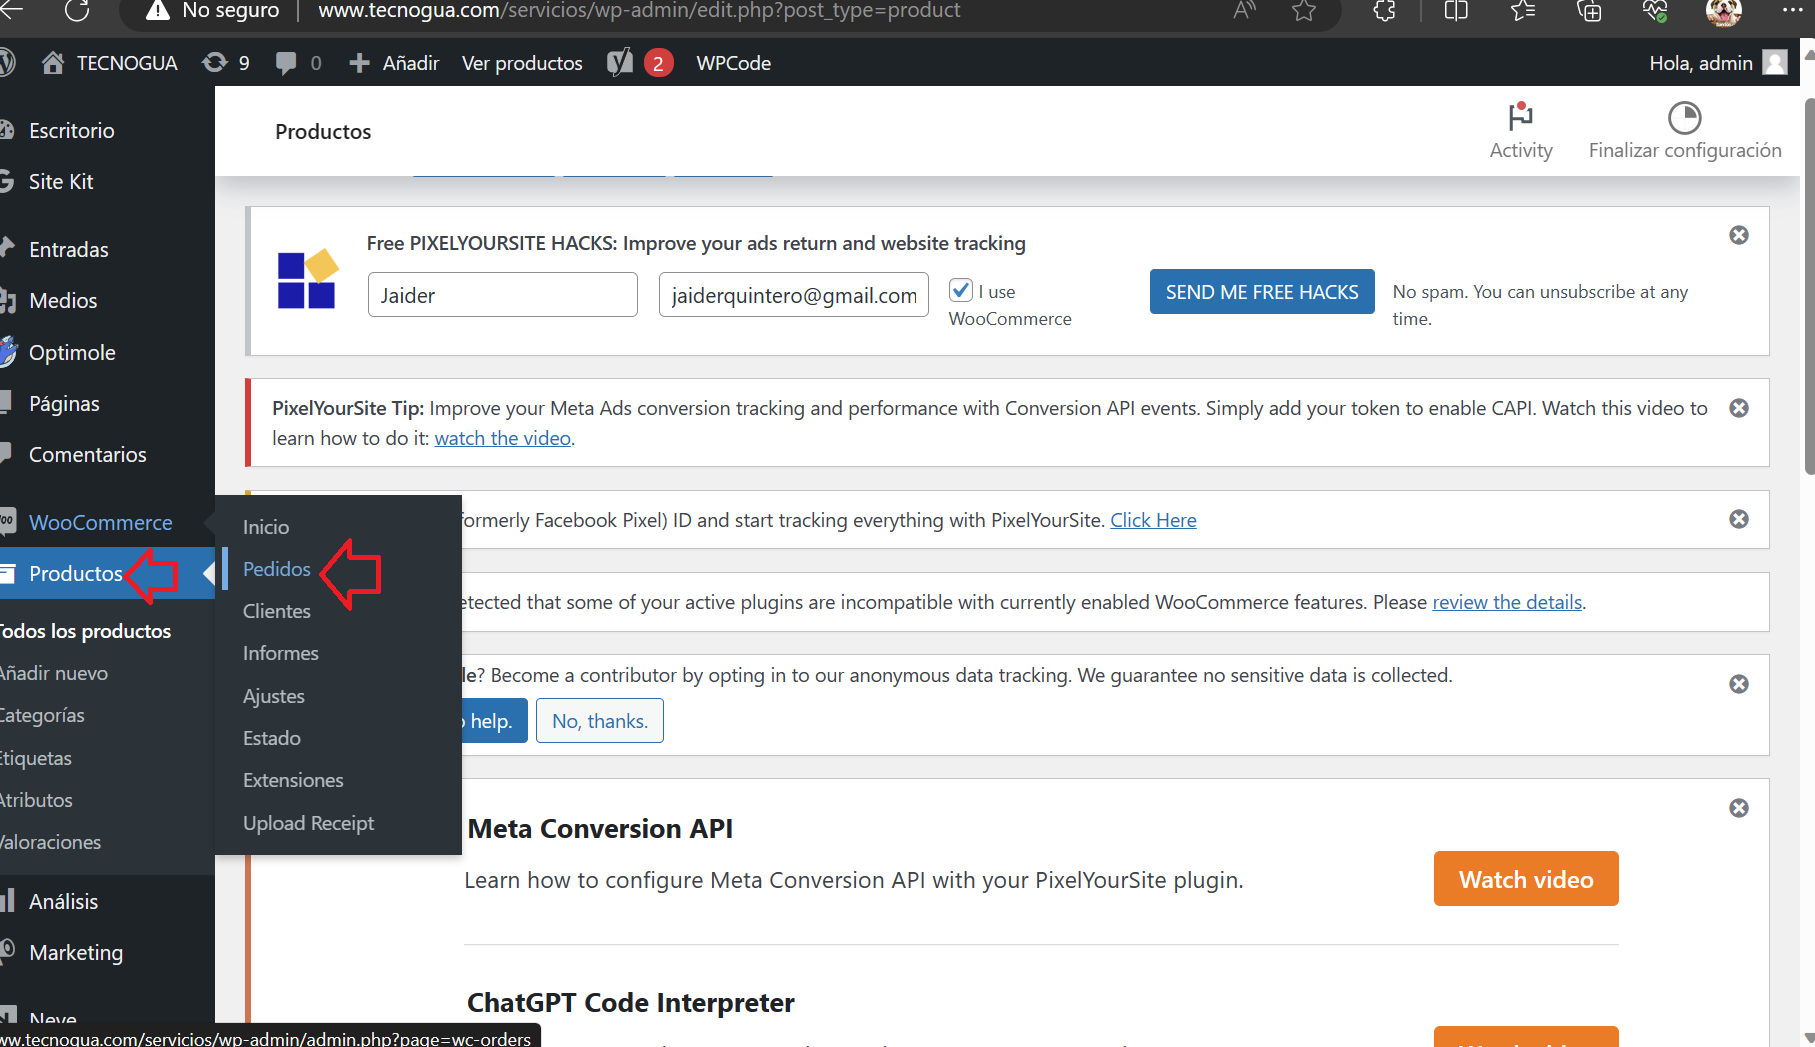Screen dimensions: 1815x1047
Task: Click admin user avatar next to Hola, admin
Action: [x=1775, y=63]
